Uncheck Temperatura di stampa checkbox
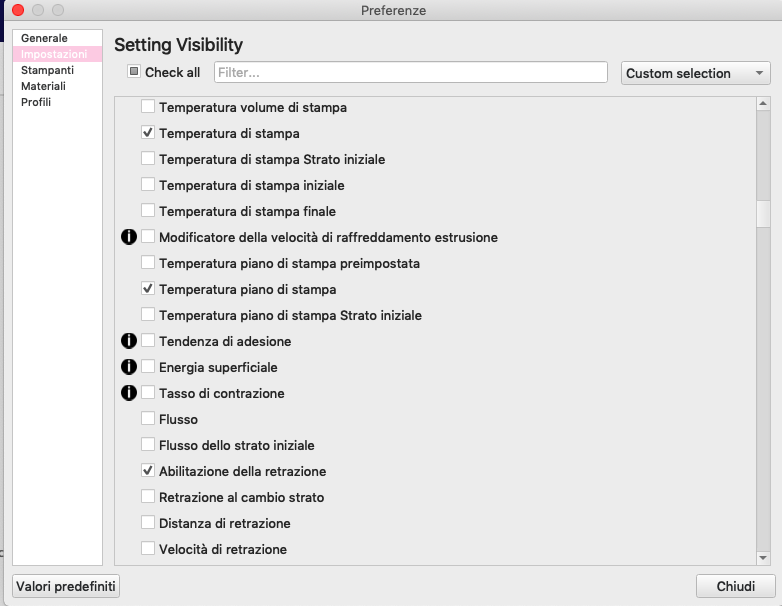This screenshot has width=782, height=606. coord(148,133)
